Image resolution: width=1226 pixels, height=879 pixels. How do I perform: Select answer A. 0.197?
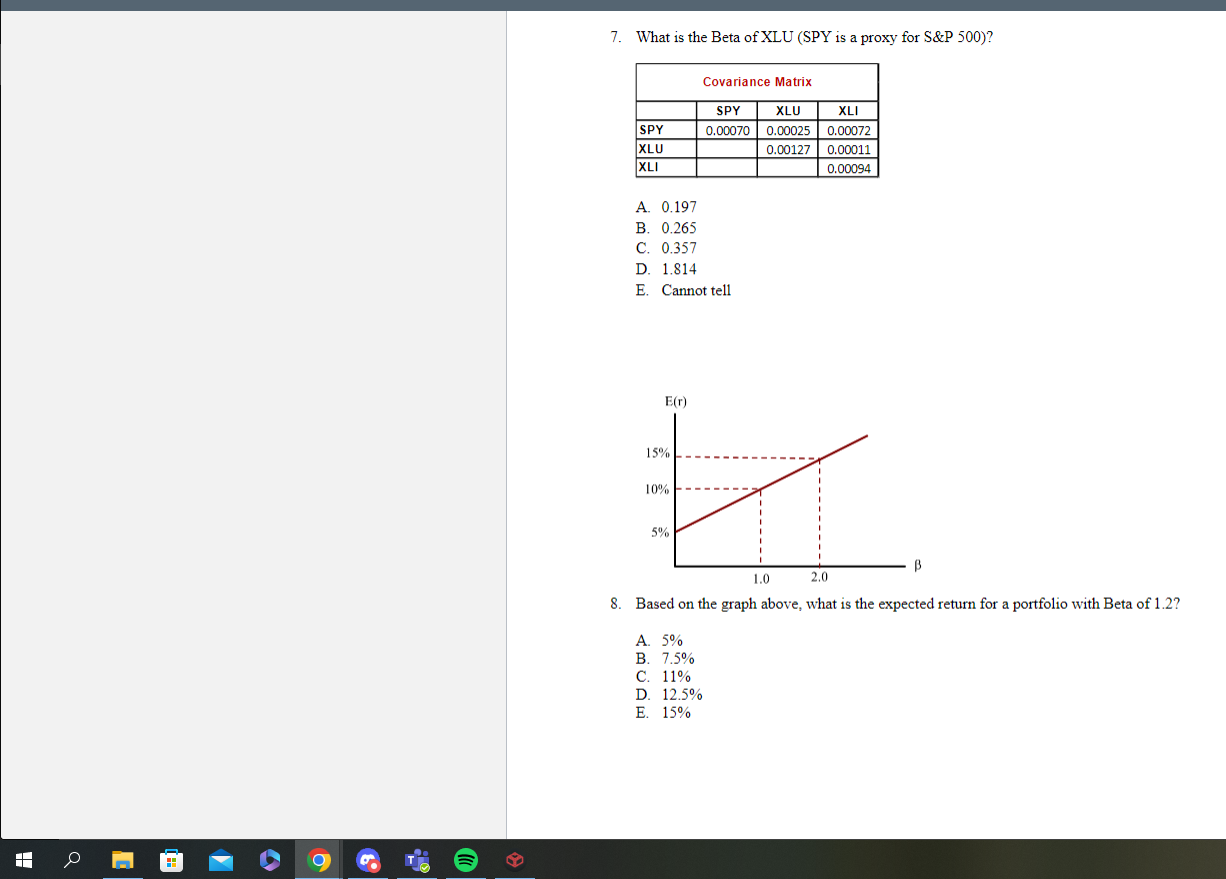(666, 207)
